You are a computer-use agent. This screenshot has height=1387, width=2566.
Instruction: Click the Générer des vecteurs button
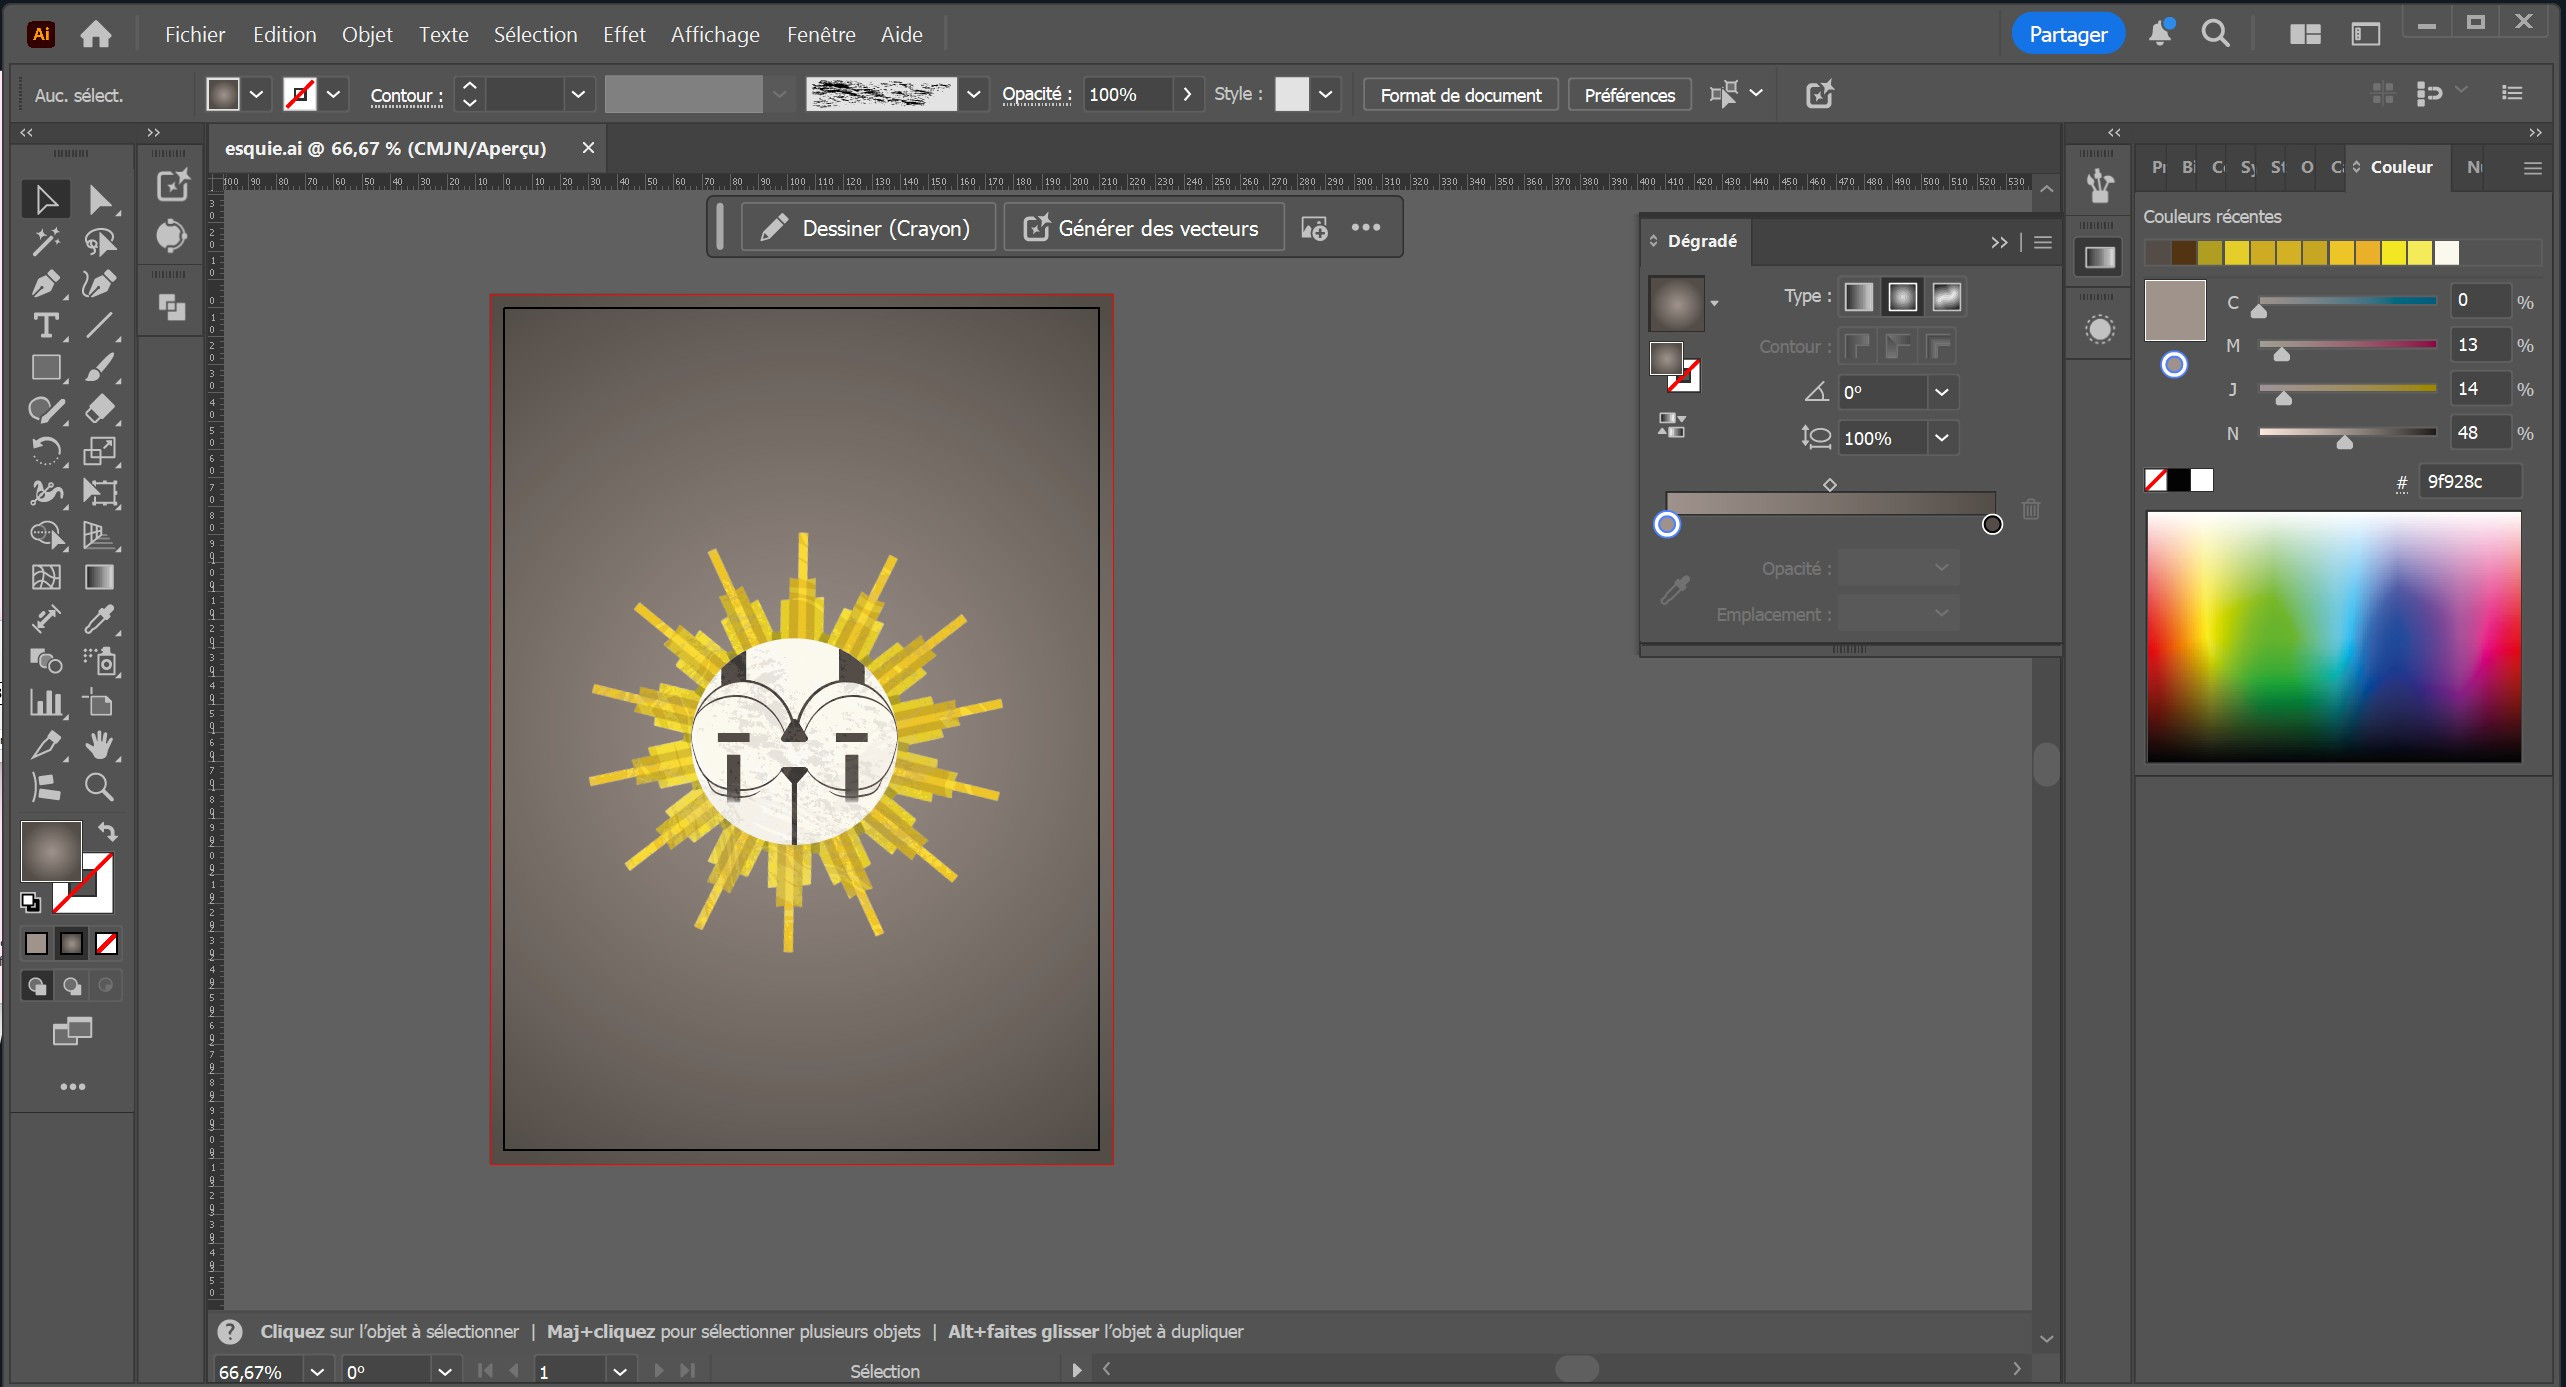tap(1143, 229)
